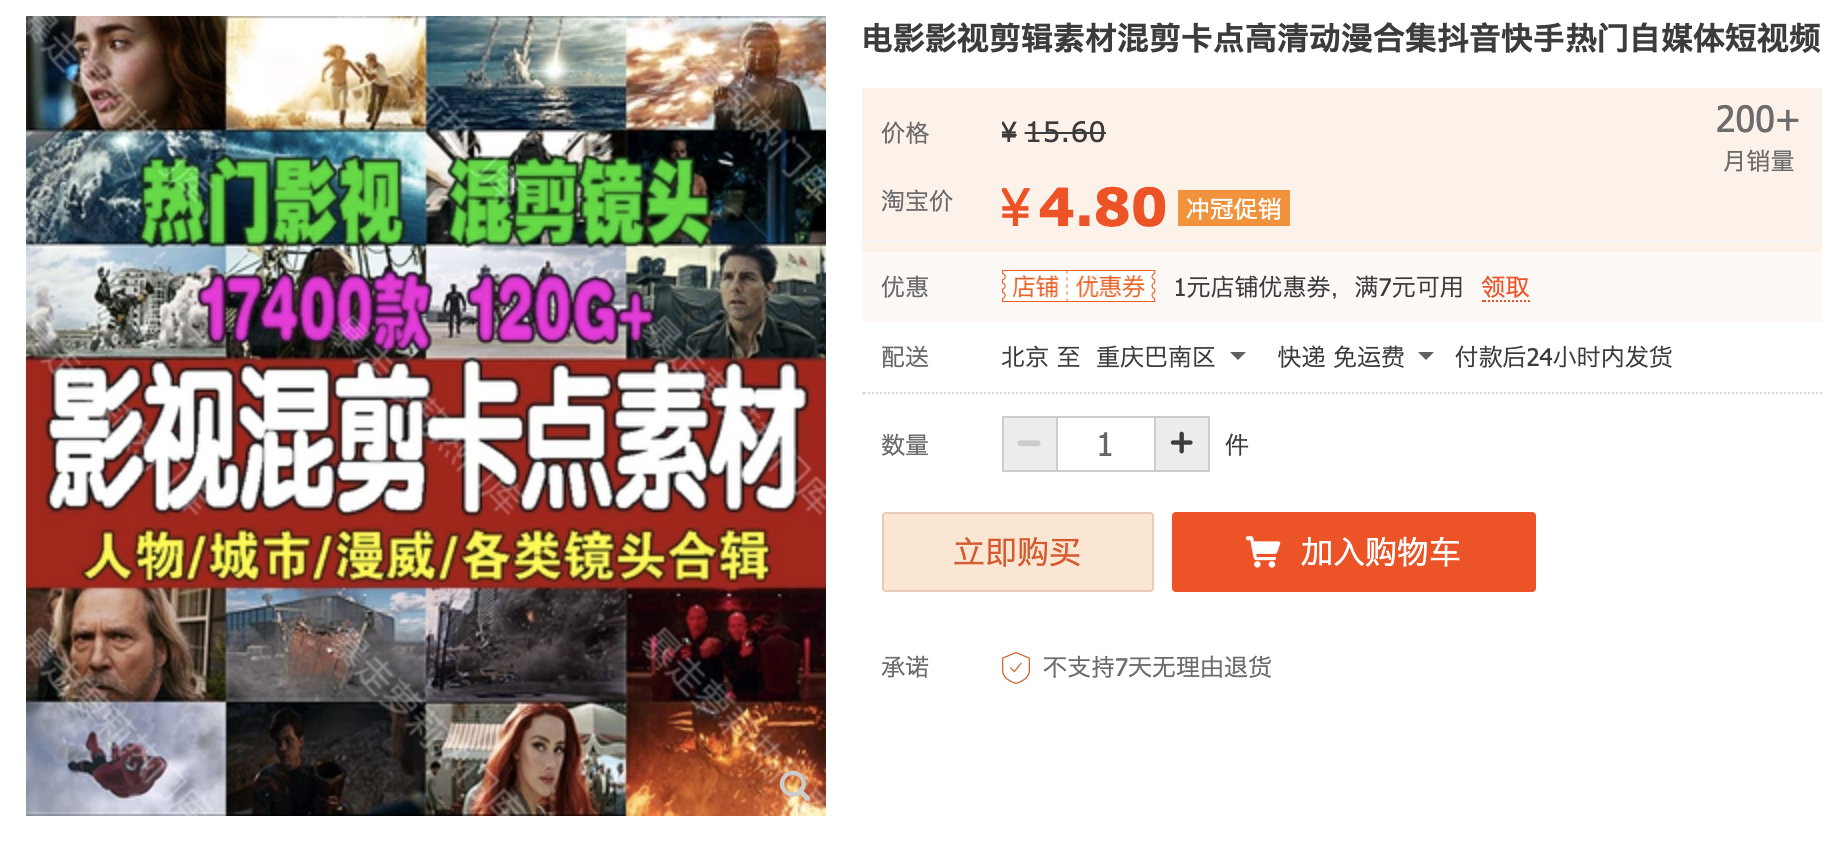Viewport: 1840px width, 844px height.
Task: Click 领取 to claim the coupon
Action: (1505, 288)
